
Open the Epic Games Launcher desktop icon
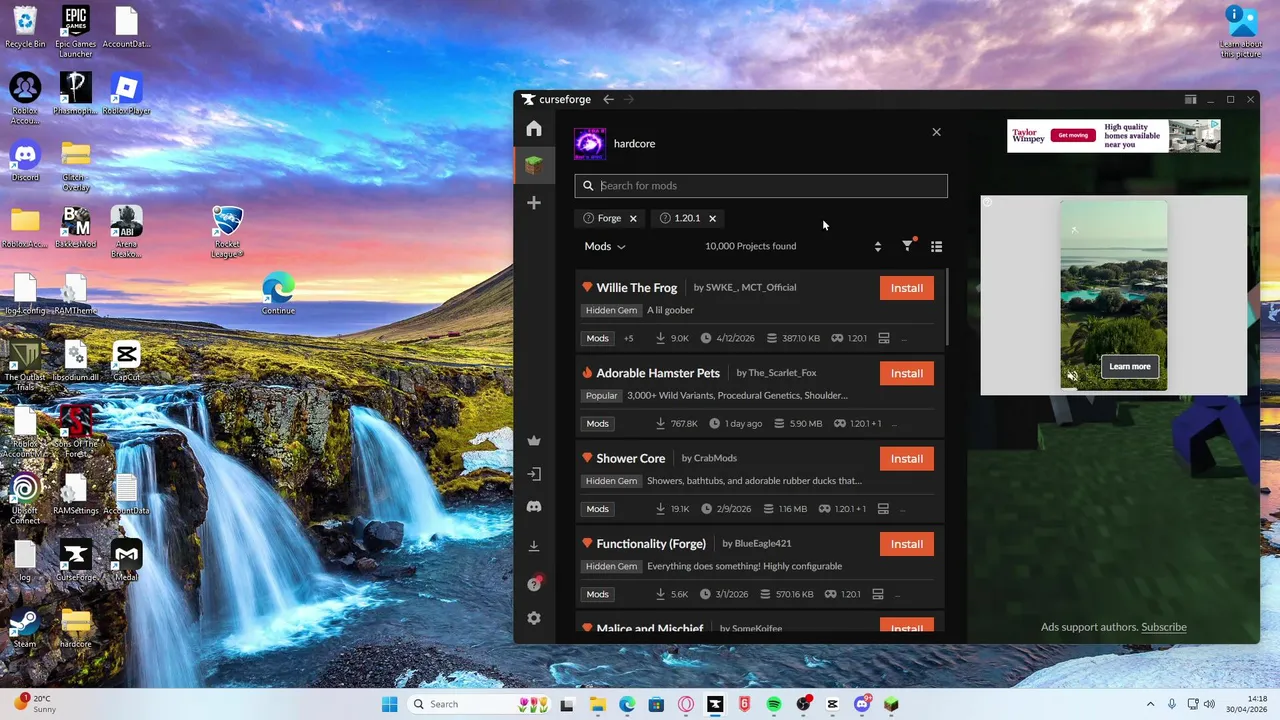(75, 31)
